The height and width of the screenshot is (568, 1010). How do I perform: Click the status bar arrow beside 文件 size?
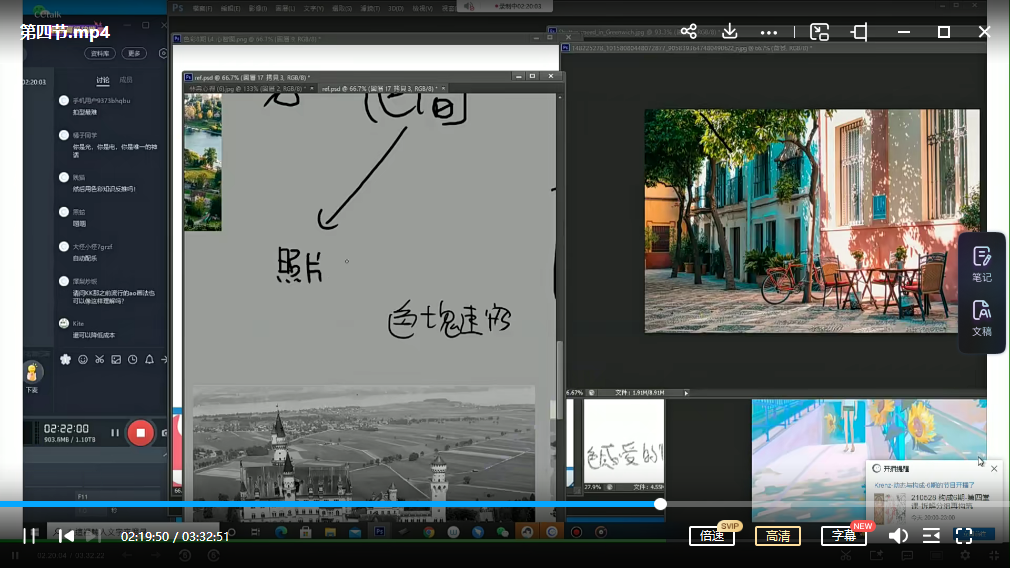coord(686,393)
